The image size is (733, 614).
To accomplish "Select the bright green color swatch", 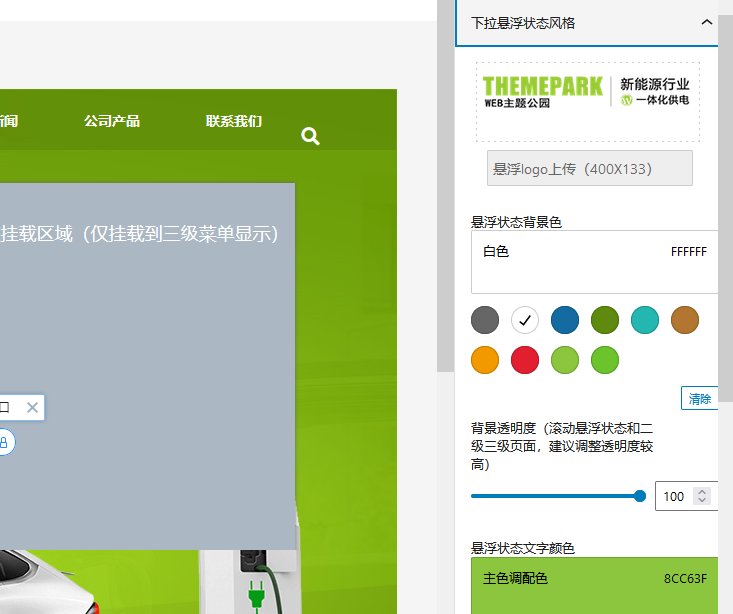I will (605, 360).
